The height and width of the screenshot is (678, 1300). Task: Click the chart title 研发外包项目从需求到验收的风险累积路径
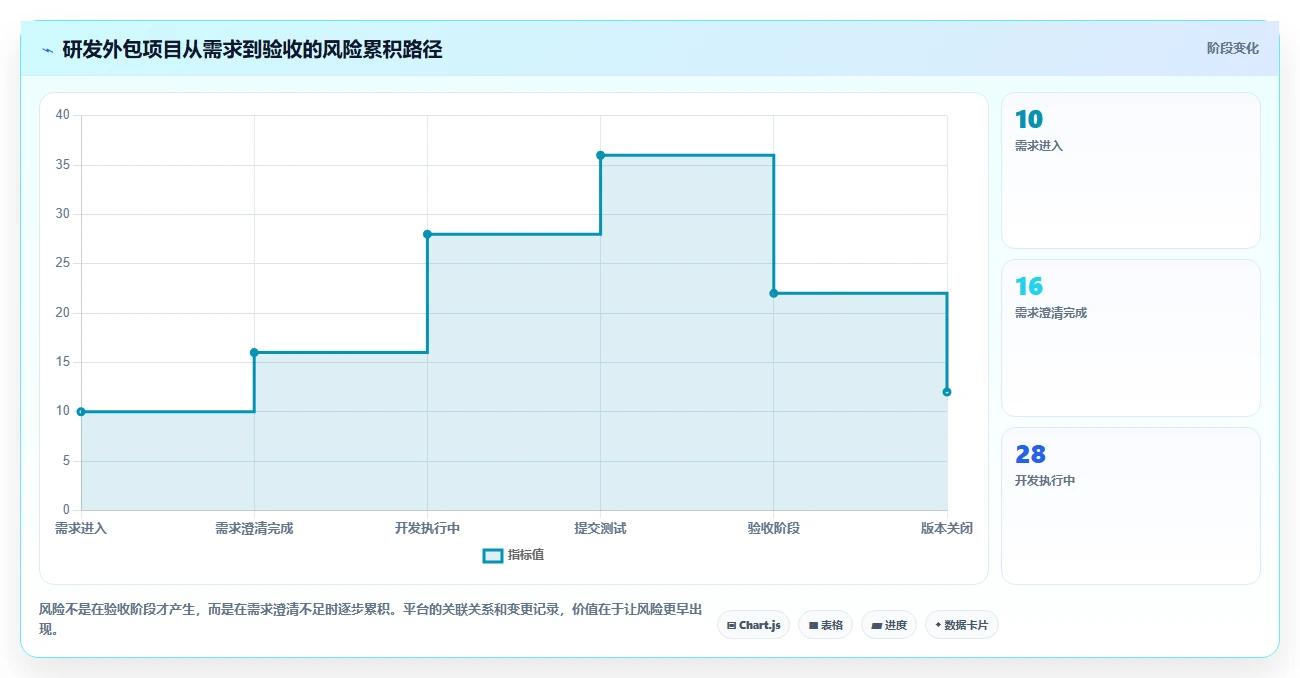click(x=252, y=49)
